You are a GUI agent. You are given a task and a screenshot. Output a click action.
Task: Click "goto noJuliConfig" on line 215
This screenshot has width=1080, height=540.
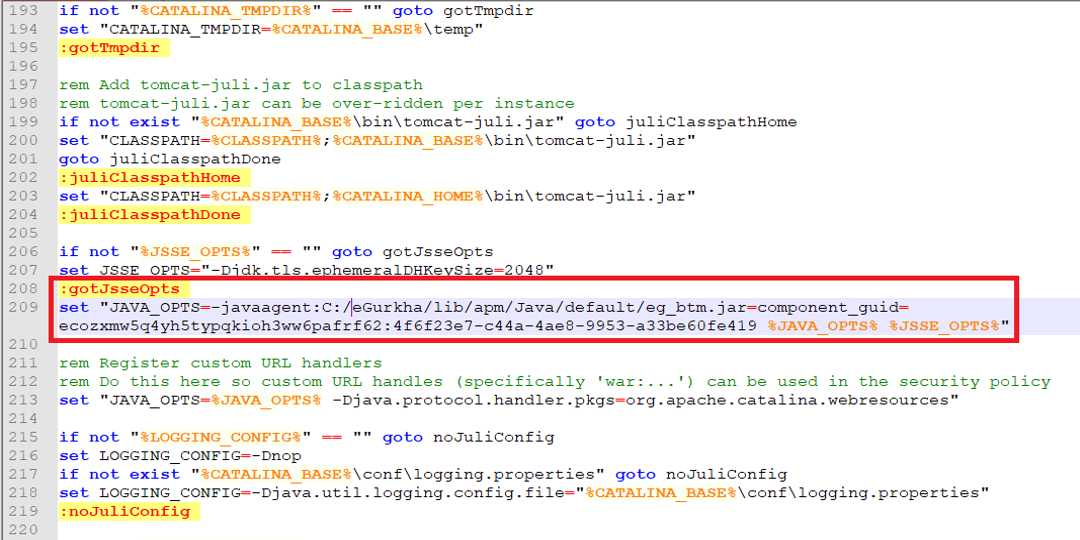click(x=468, y=437)
